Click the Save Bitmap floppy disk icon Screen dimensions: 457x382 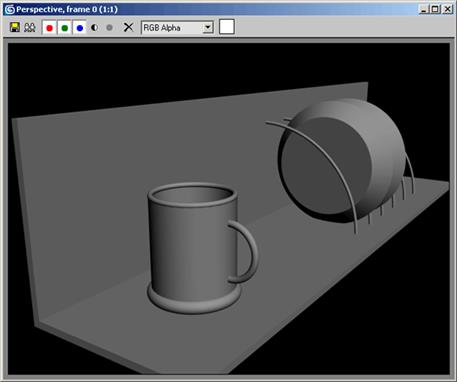pyautogui.click(x=15, y=27)
